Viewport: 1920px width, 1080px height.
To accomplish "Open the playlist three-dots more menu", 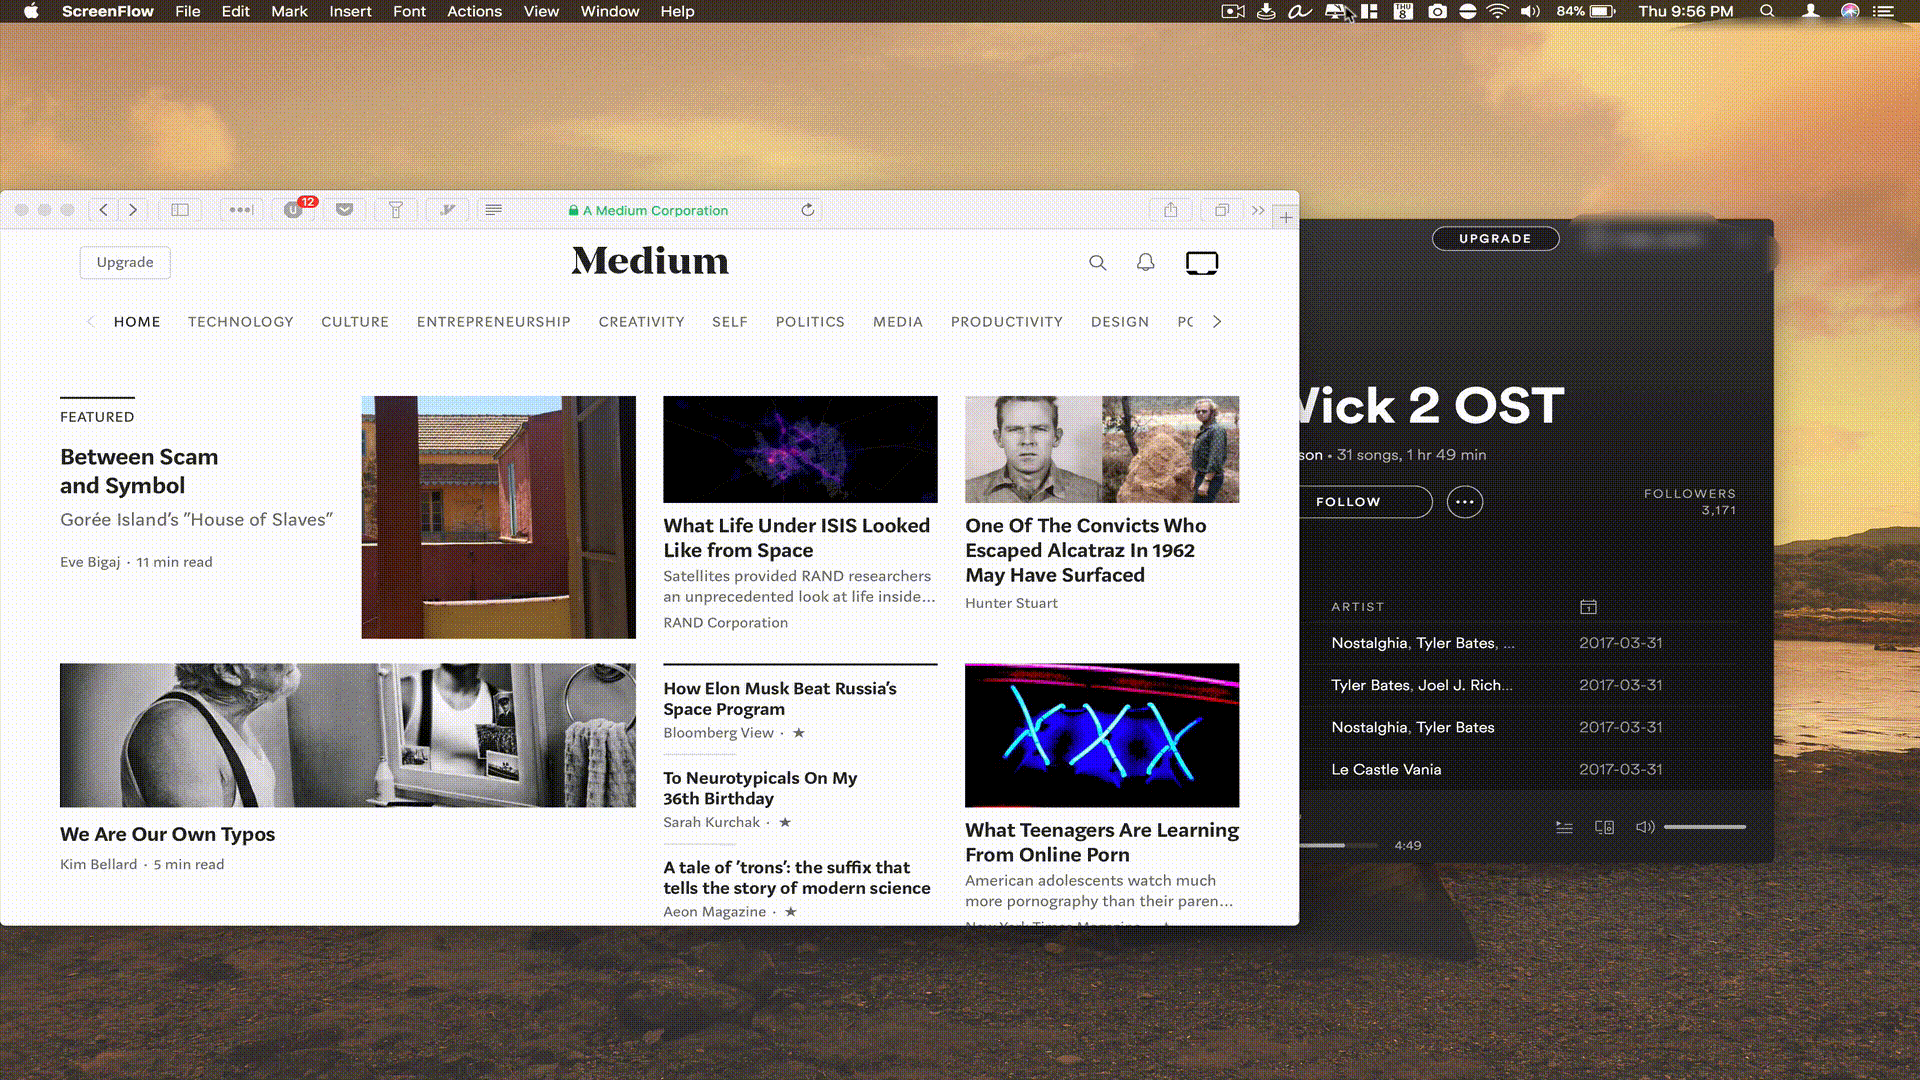I will (x=1464, y=502).
